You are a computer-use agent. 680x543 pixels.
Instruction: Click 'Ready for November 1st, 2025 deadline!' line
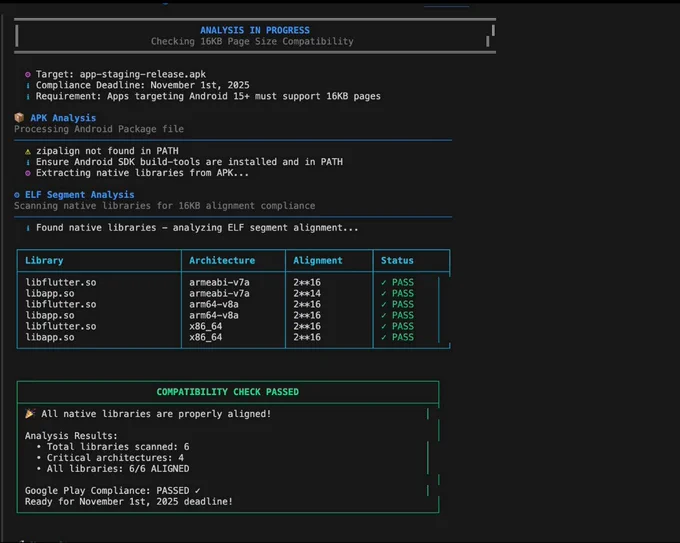pyautogui.click(x=129, y=501)
